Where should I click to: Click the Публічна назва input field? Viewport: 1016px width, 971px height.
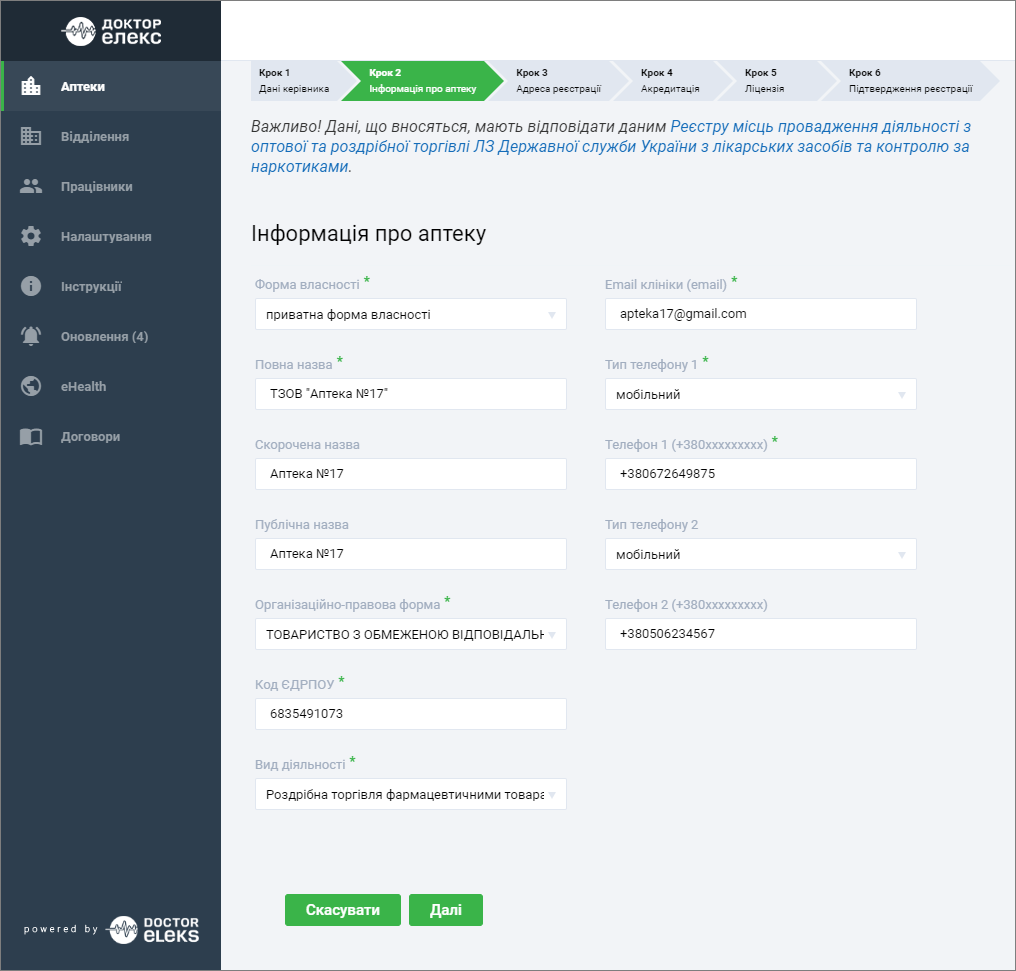(x=411, y=554)
